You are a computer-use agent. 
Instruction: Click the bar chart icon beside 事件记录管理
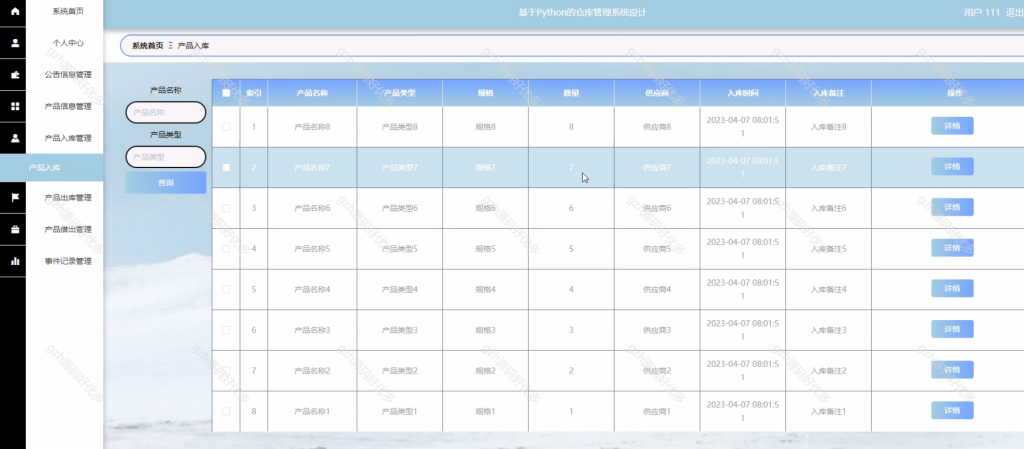click(x=15, y=261)
